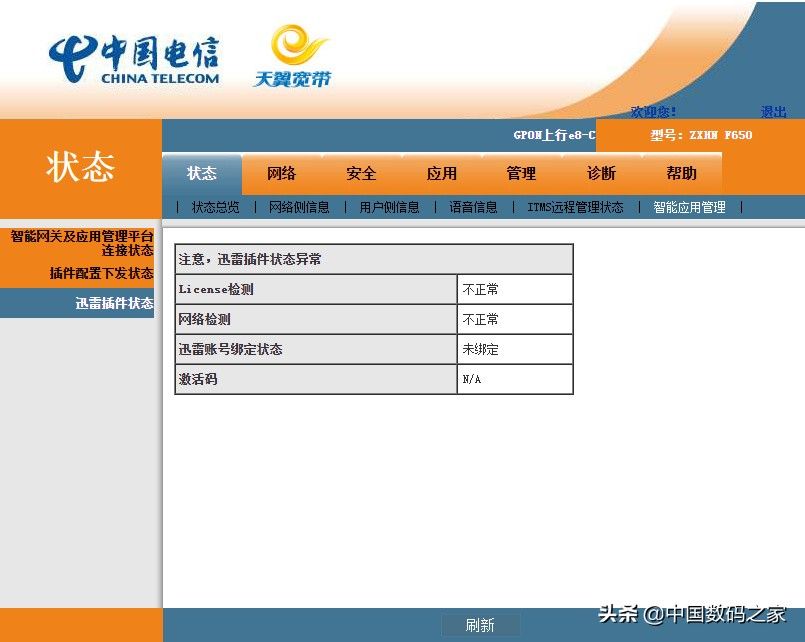View ITMS远程管理状态 page
Viewport: 805px width, 642px height.
coord(575,207)
